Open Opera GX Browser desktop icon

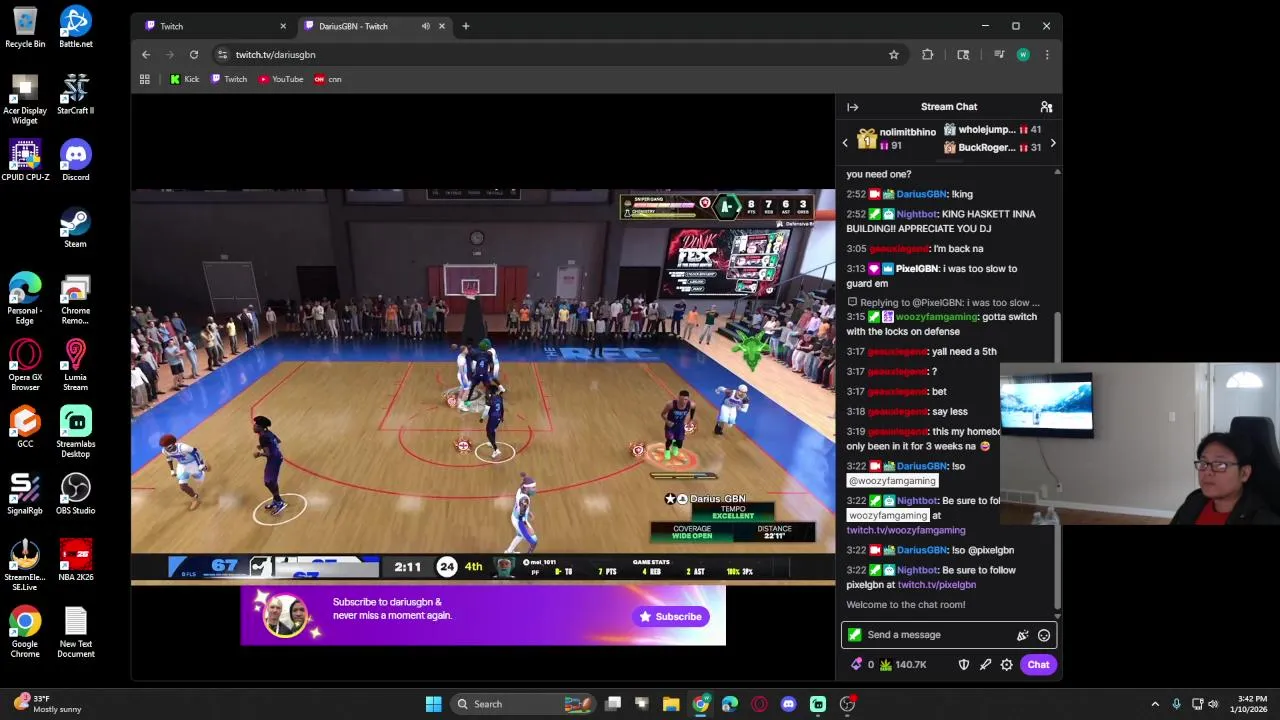click(25, 366)
